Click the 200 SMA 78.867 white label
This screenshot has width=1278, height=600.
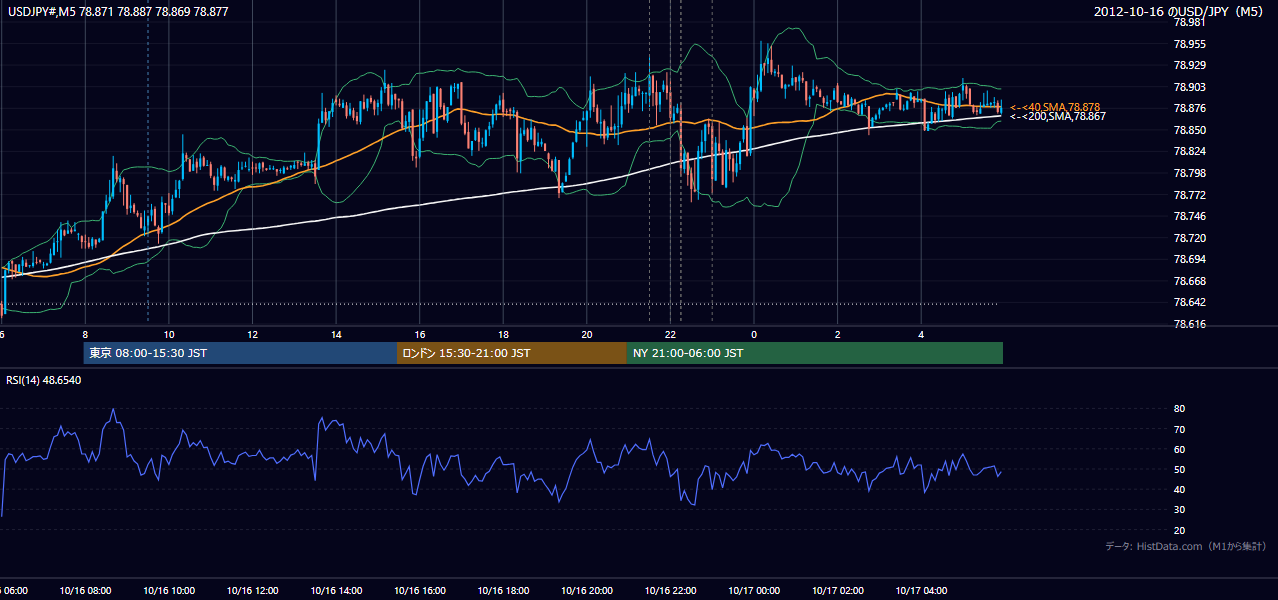[x=1057, y=117]
